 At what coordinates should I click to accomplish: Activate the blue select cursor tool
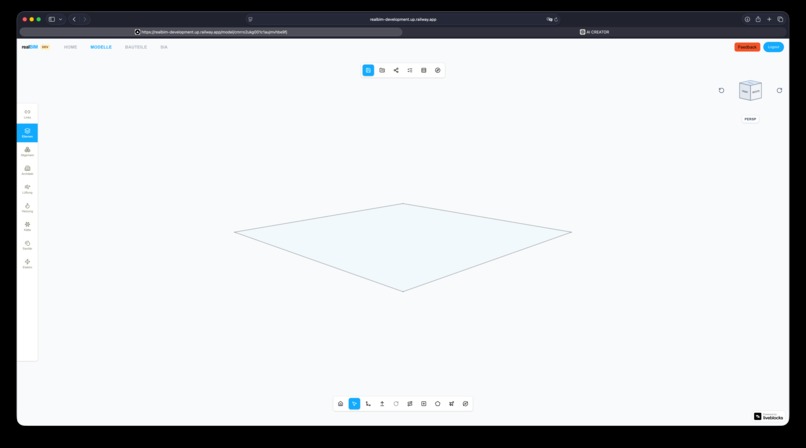354,404
